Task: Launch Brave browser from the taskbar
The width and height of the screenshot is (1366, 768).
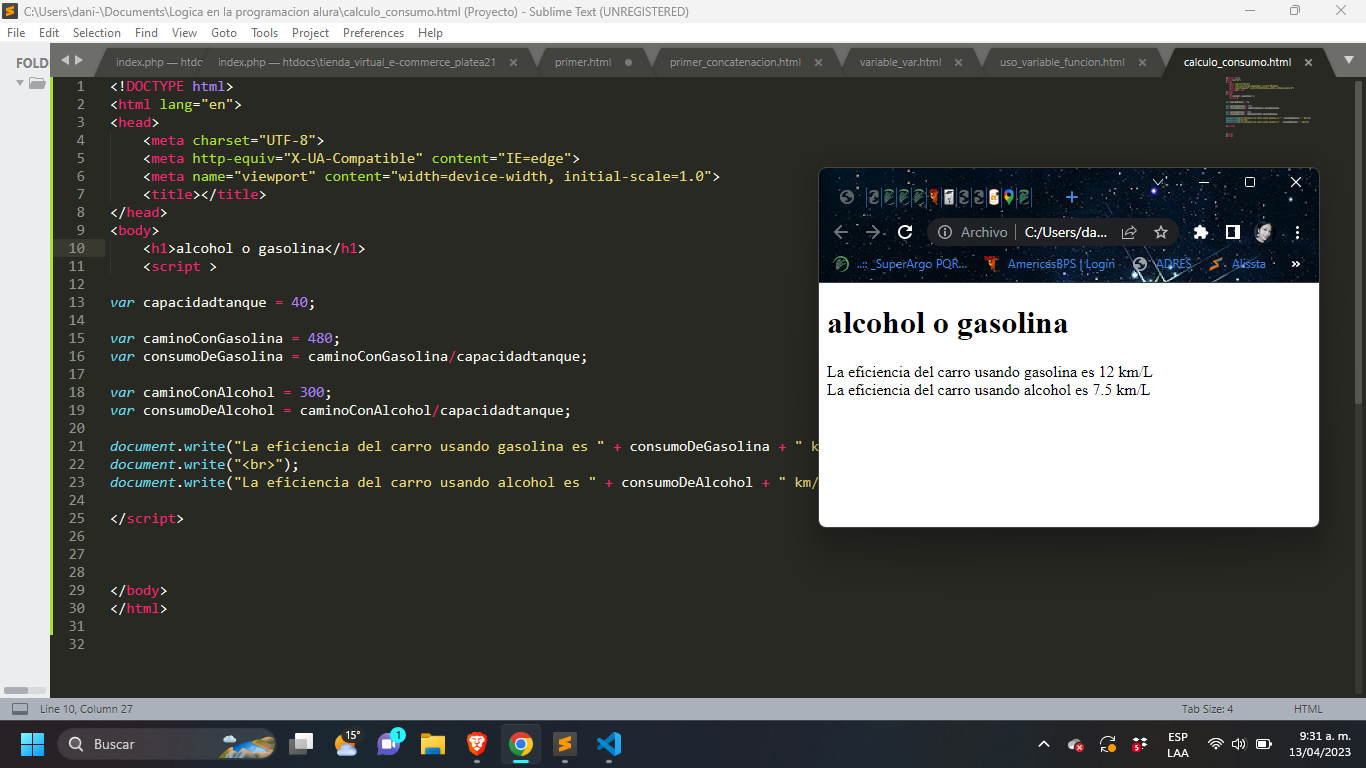Action: click(x=477, y=744)
